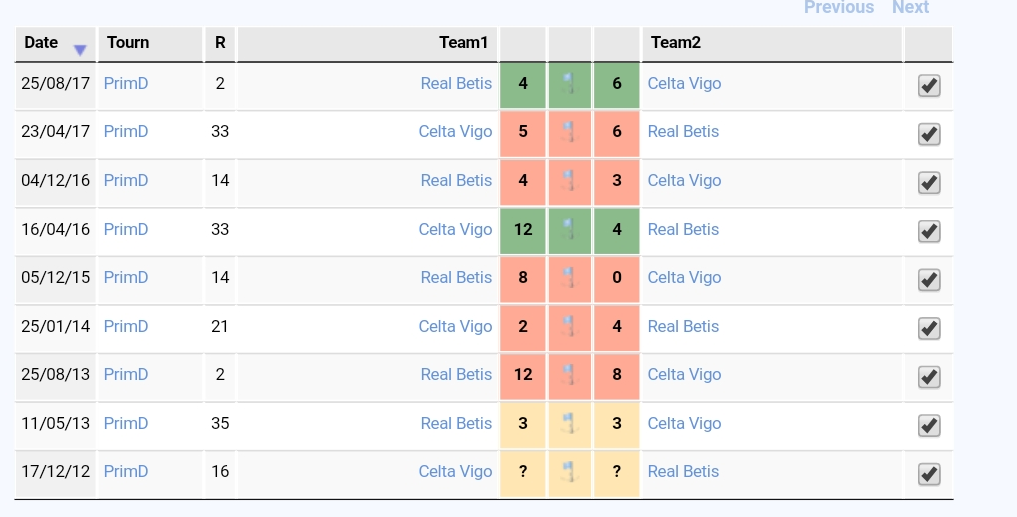
Task: Click green score cell showing 12
Action: pos(523,230)
